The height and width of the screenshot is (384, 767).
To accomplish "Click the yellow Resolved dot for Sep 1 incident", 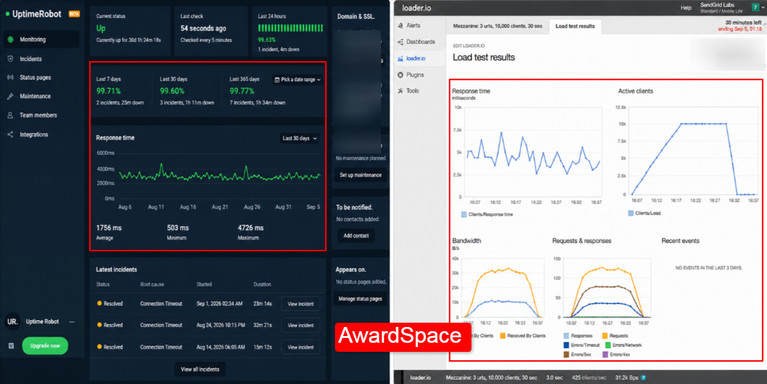I will tap(99, 303).
